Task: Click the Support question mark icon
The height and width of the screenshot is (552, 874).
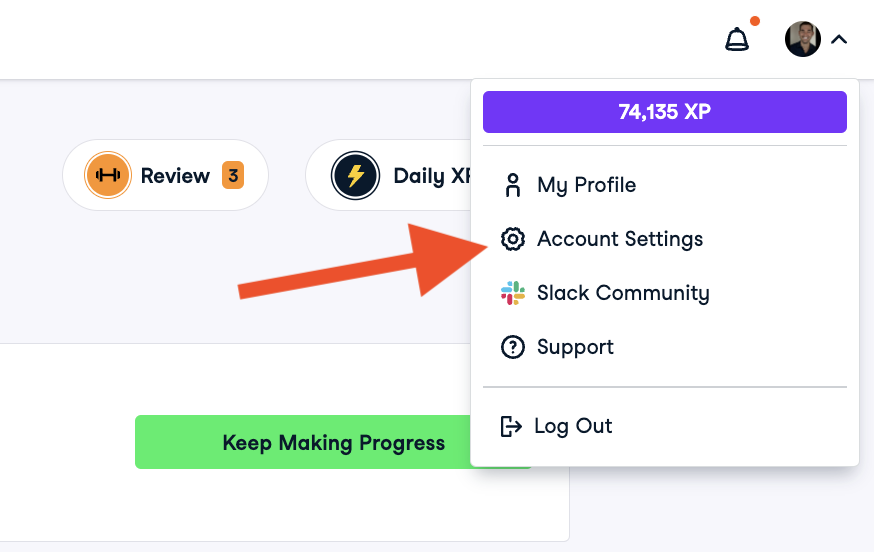Action: click(513, 347)
